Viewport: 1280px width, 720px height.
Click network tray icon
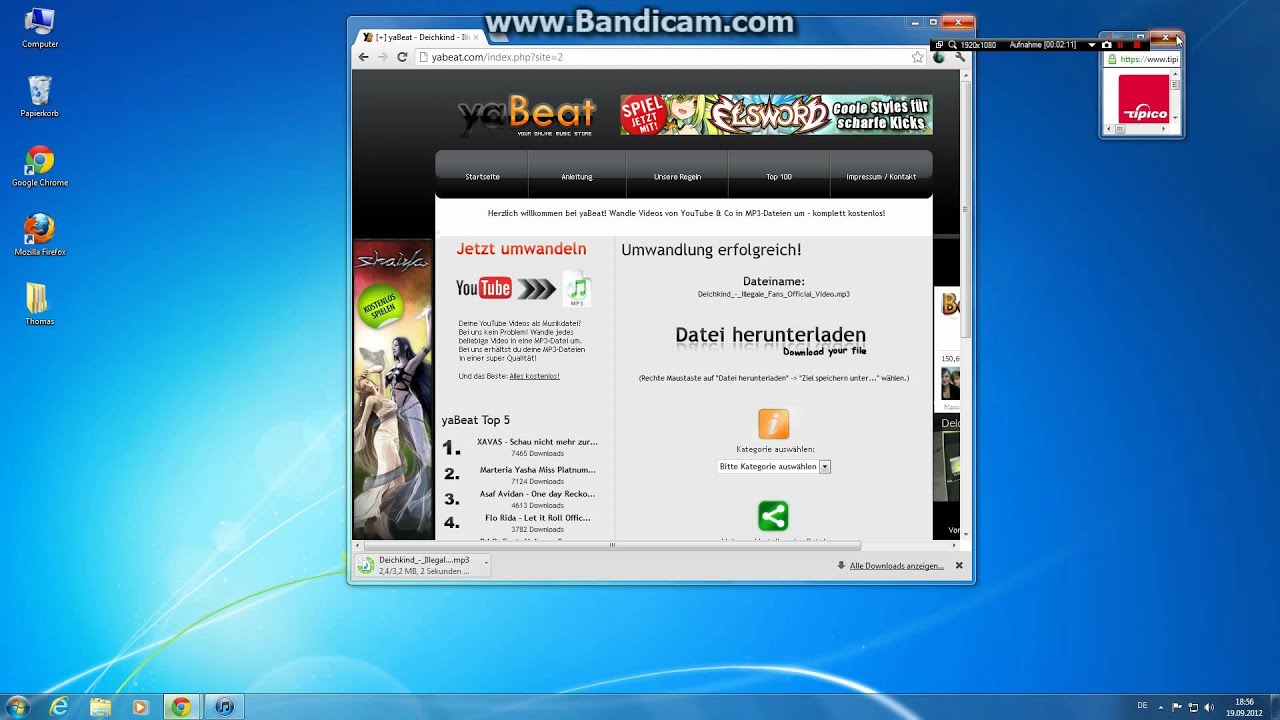click(x=1192, y=706)
